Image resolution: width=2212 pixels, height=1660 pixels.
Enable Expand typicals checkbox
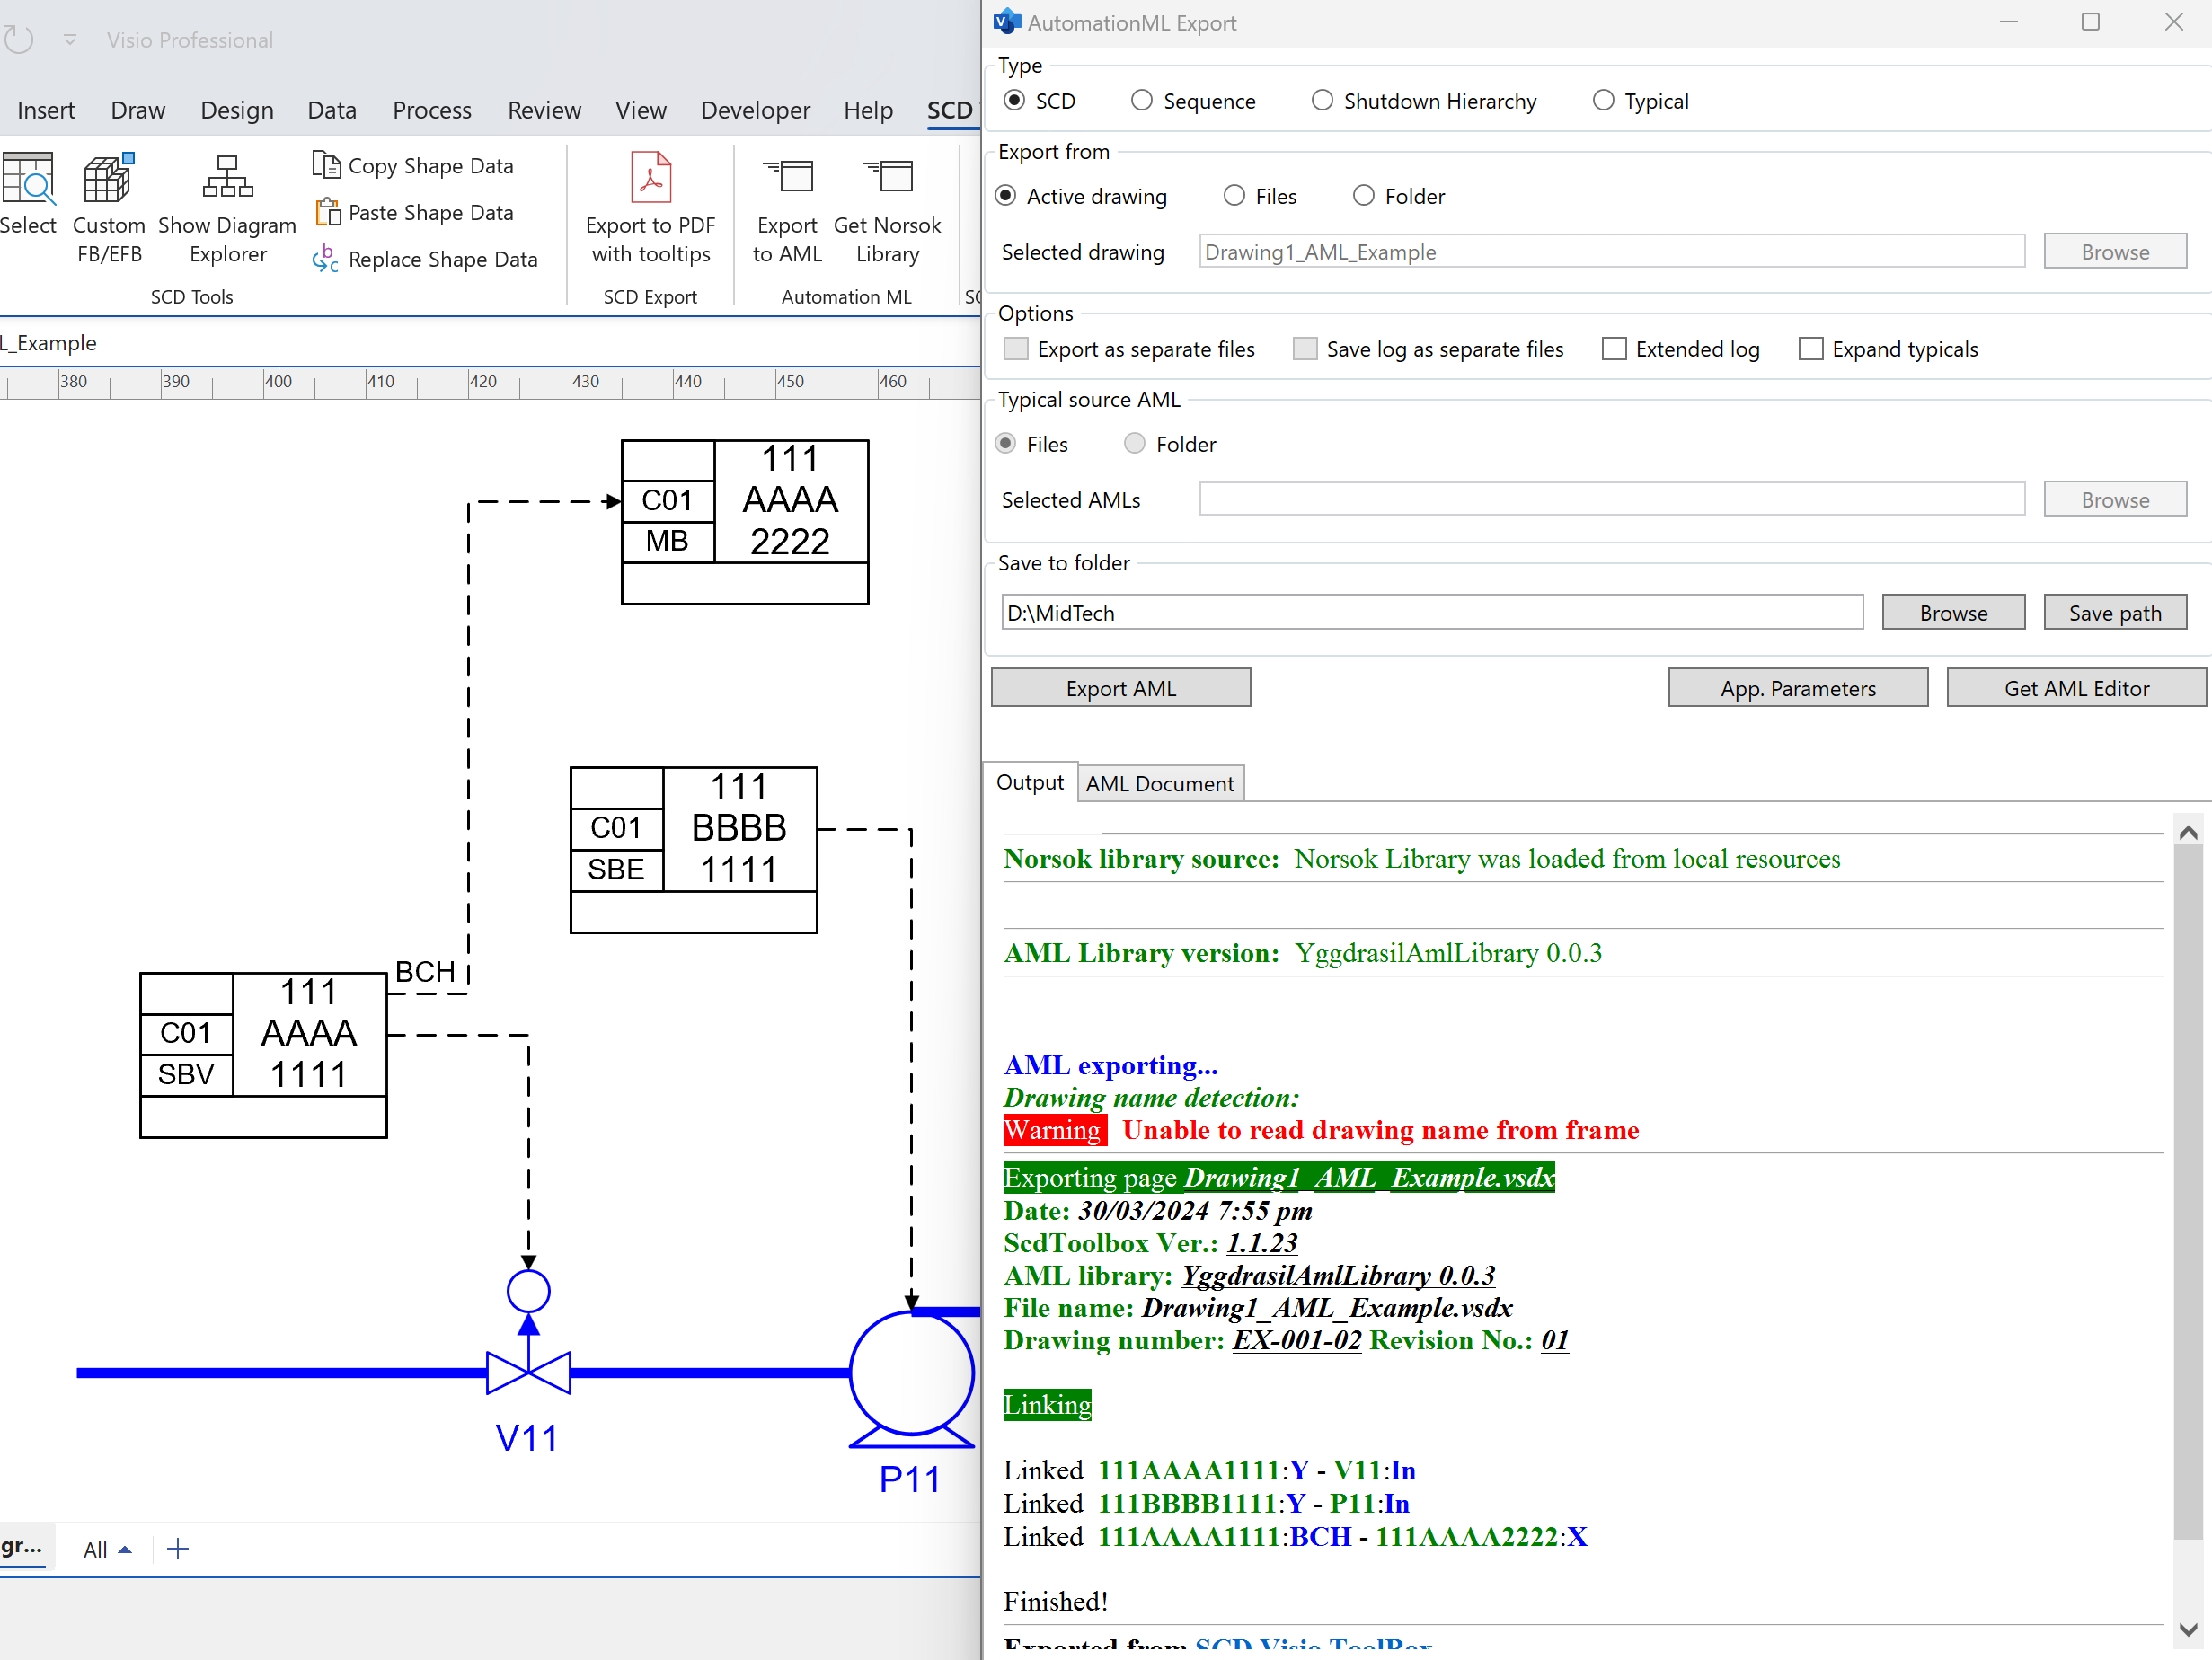pos(1811,349)
